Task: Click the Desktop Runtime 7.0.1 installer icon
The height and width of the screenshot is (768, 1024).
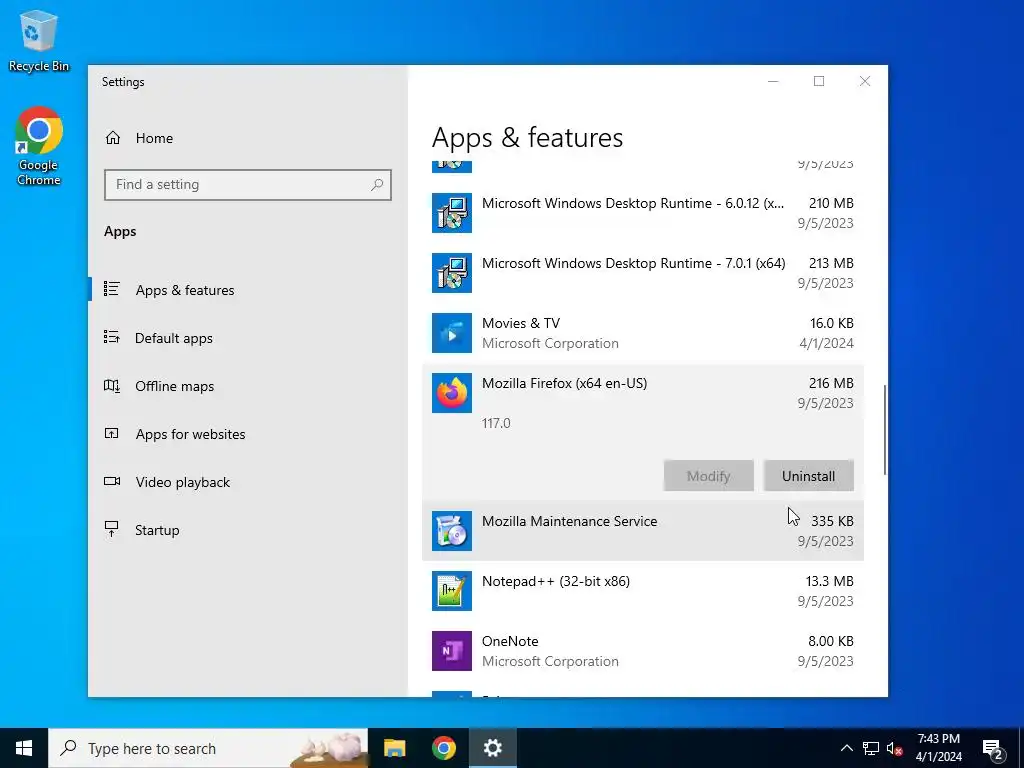Action: pyautogui.click(x=452, y=273)
